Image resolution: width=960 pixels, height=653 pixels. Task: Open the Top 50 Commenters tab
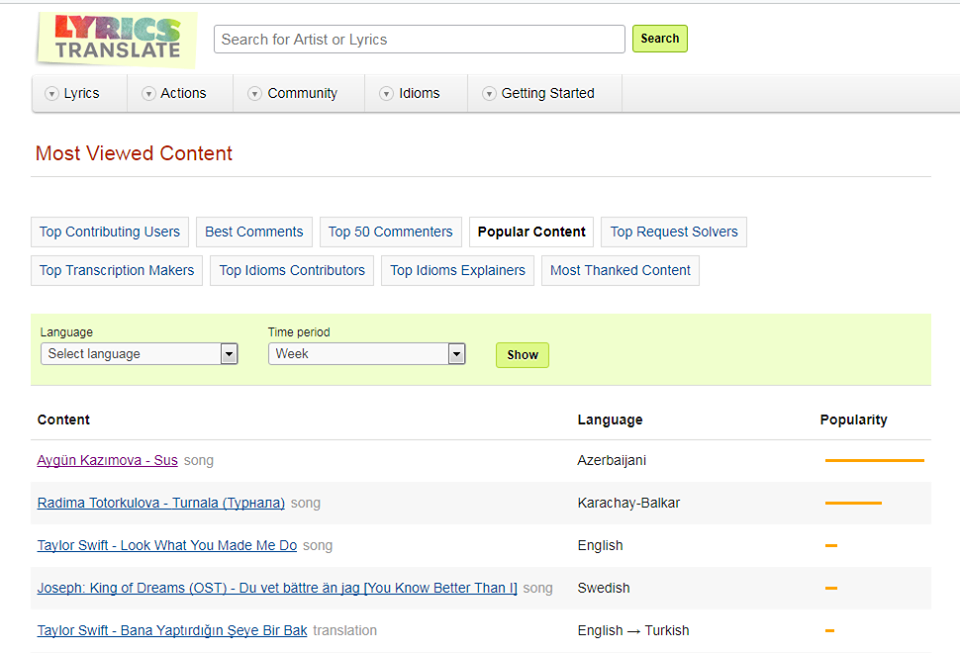[390, 232]
